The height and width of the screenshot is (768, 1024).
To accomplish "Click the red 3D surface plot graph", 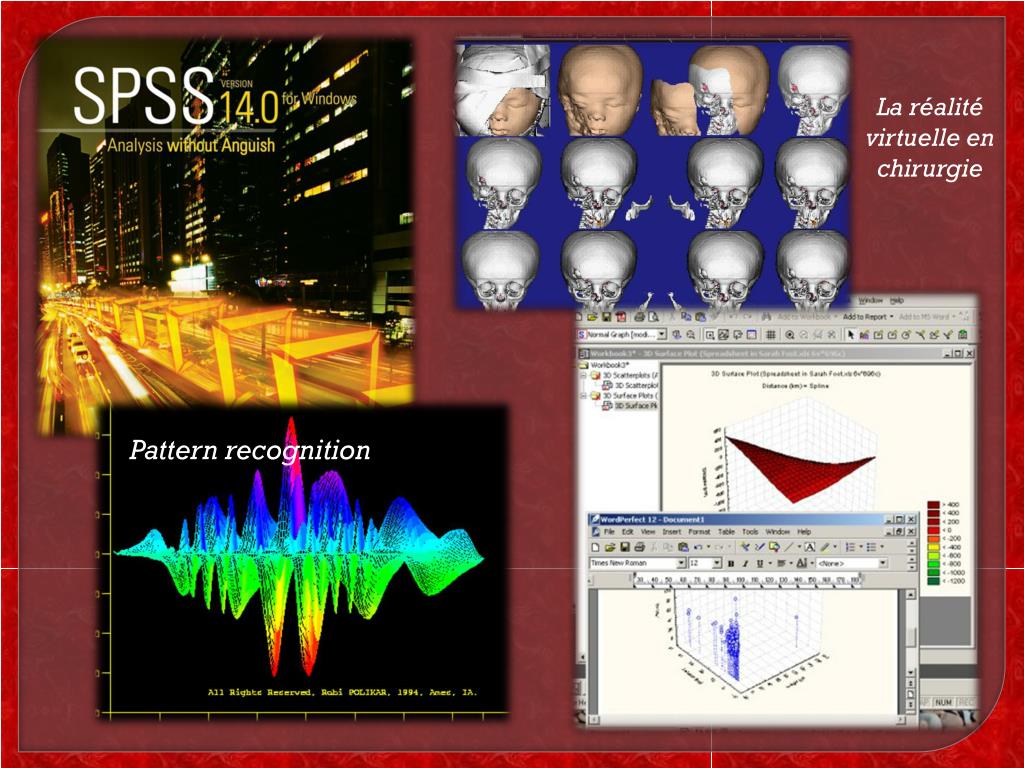I will [800, 467].
